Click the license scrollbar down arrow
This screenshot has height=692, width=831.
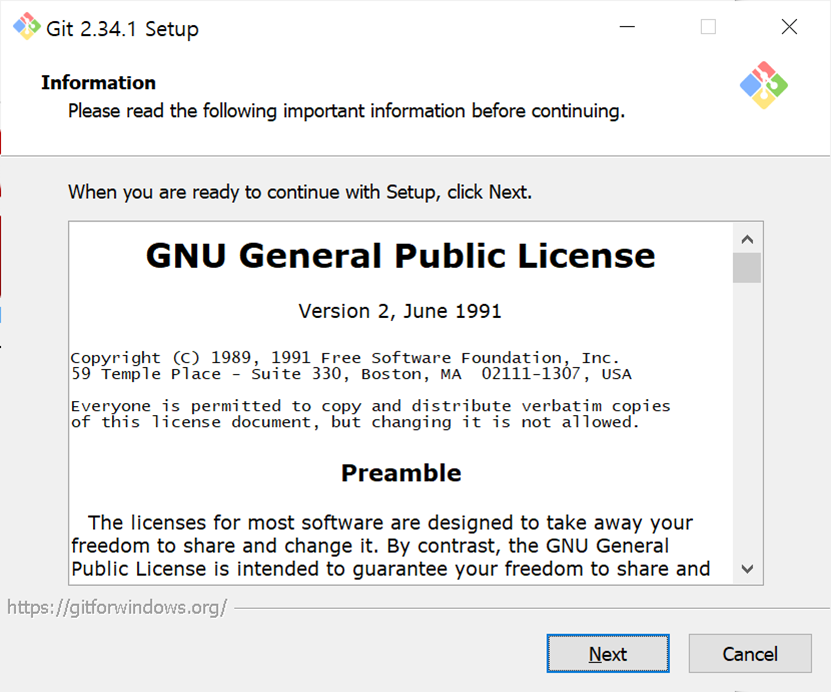pyautogui.click(x=747, y=569)
